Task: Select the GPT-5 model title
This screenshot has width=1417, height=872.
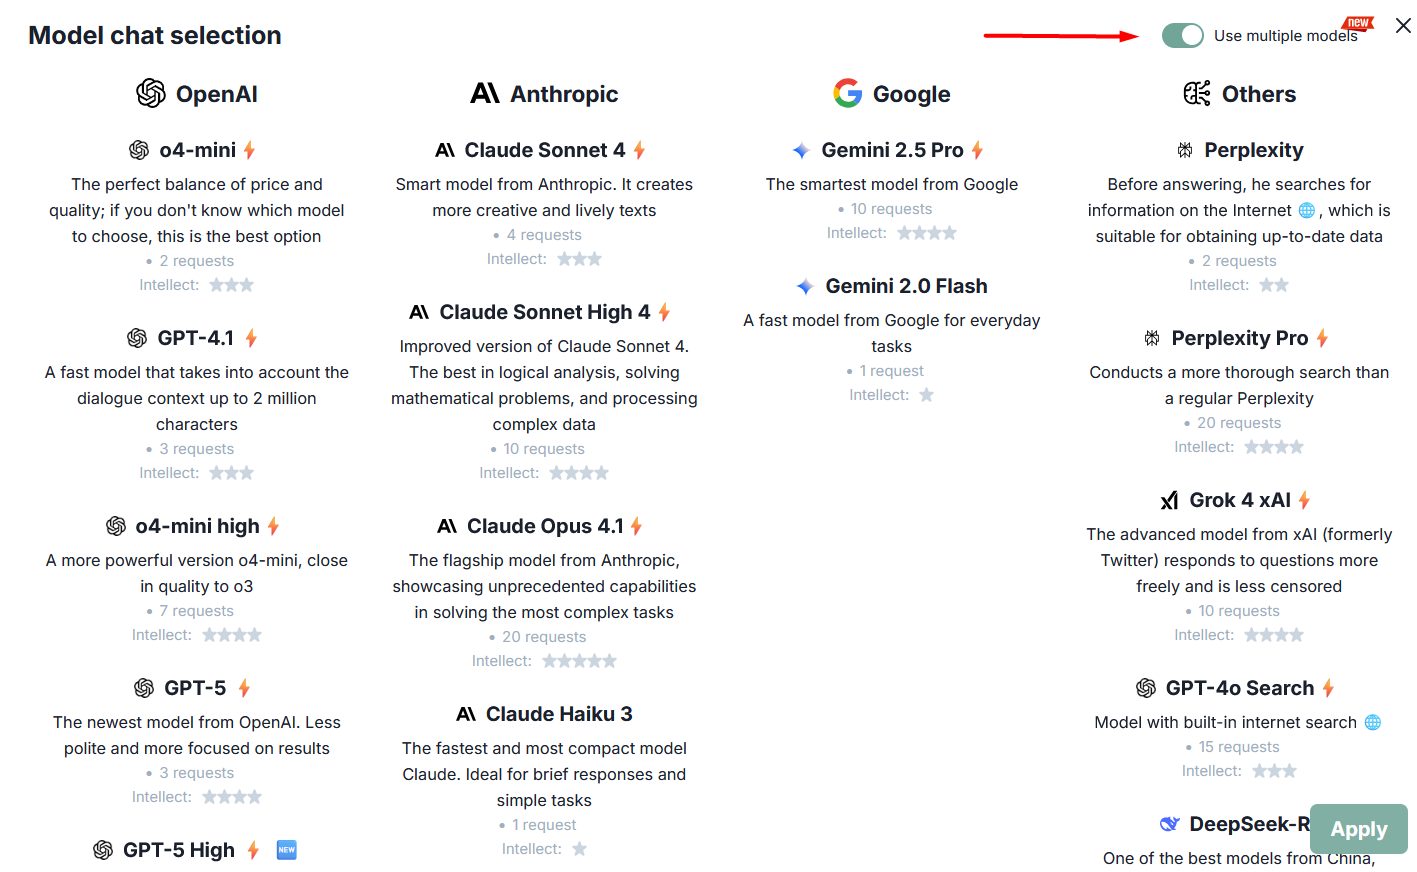Action: (195, 688)
